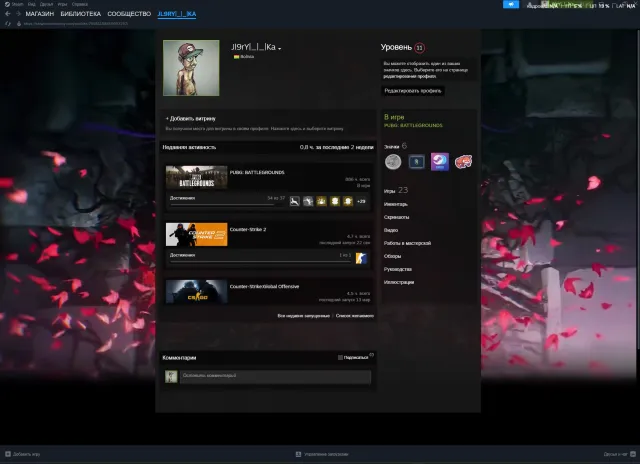This screenshot has width=640, height=464.
Task: Click the dark blue square badge icon
Action: pos(416,162)
